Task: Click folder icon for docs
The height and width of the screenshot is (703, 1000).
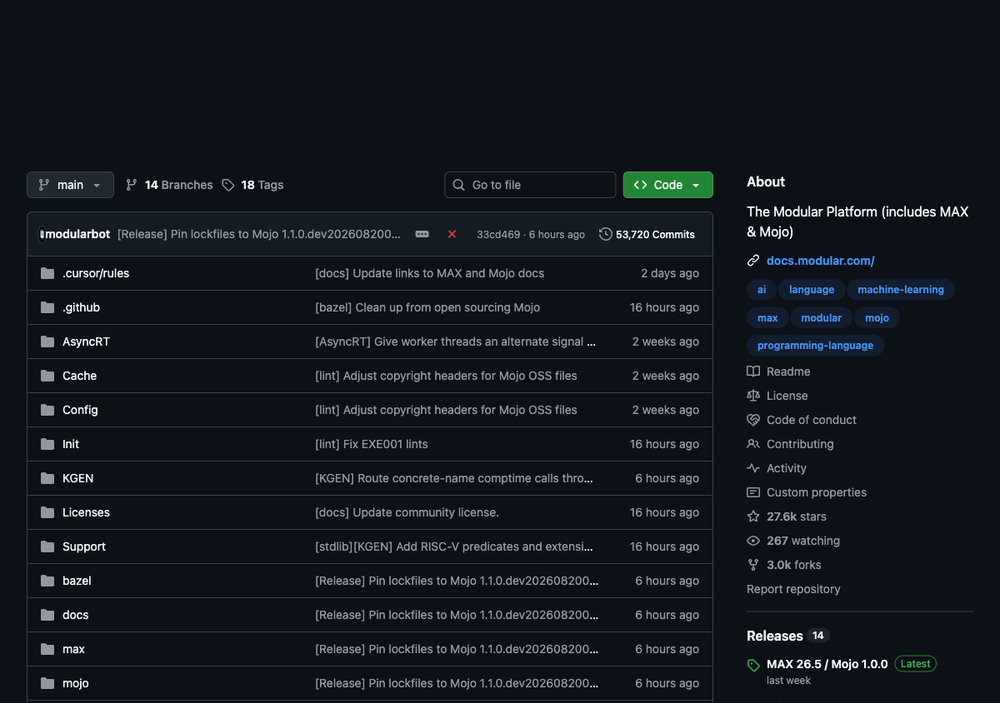Action: [47, 615]
